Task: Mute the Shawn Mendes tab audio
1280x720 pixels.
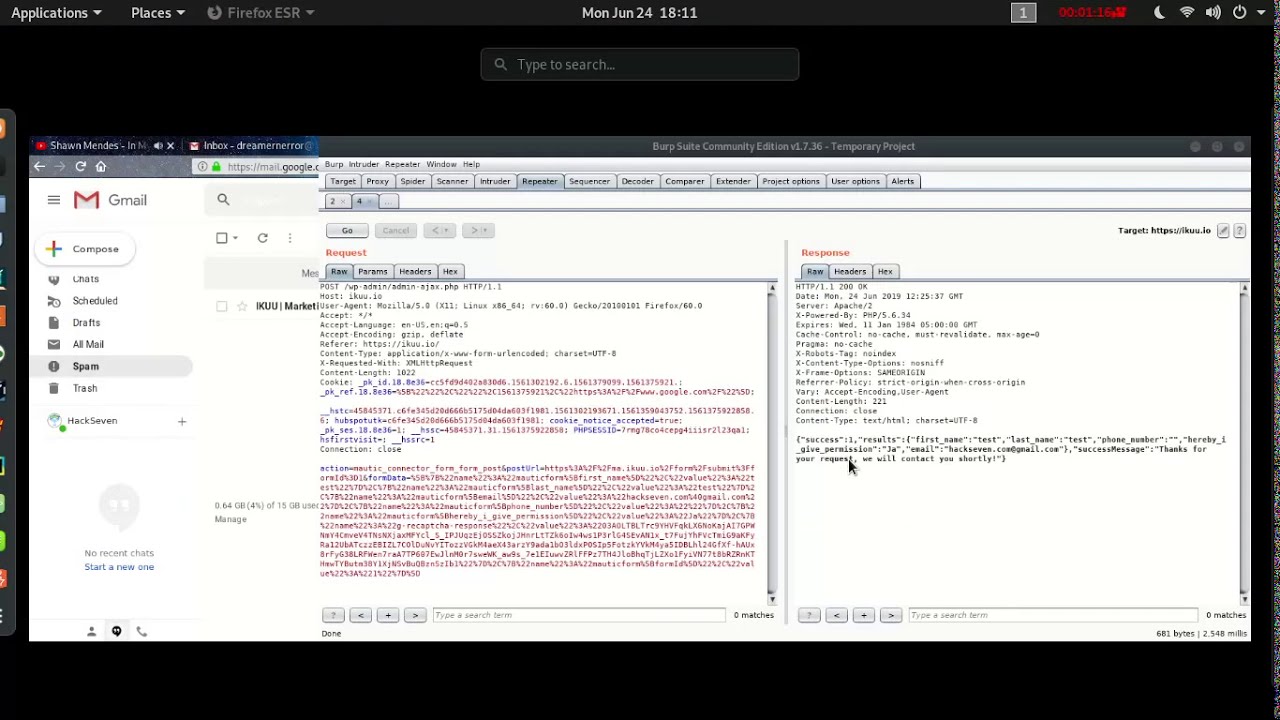Action: 157,146
